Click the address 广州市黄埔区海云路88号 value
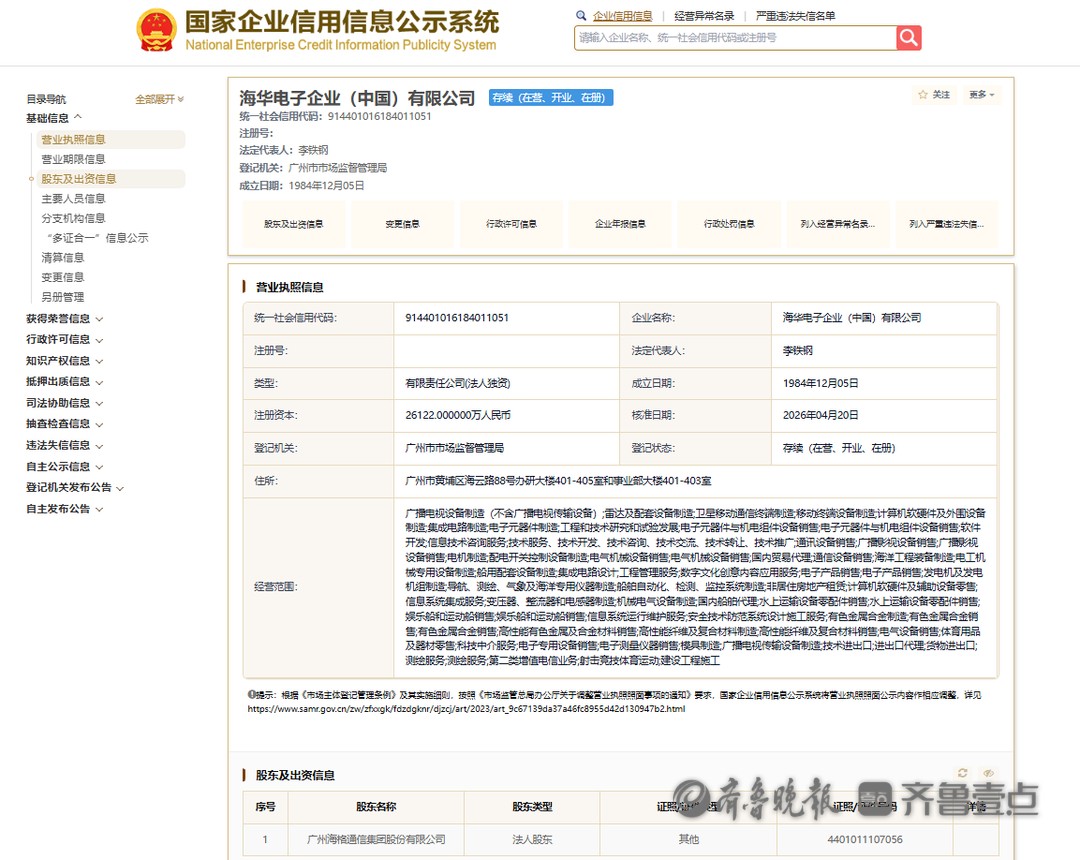 [558, 481]
